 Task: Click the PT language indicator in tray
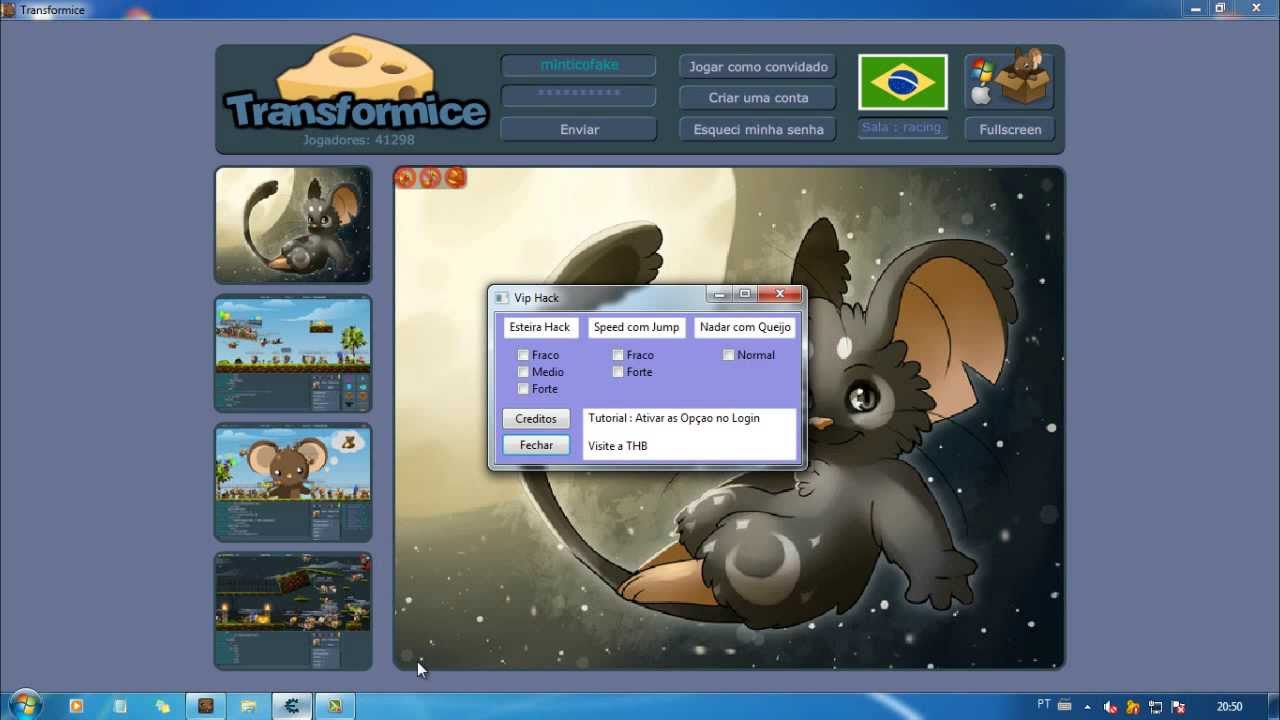click(x=1044, y=704)
